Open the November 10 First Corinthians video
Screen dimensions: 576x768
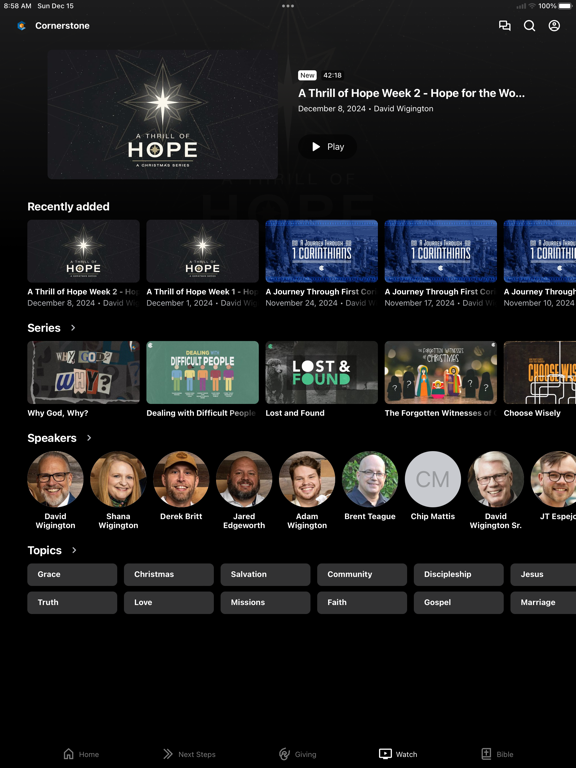click(540, 251)
